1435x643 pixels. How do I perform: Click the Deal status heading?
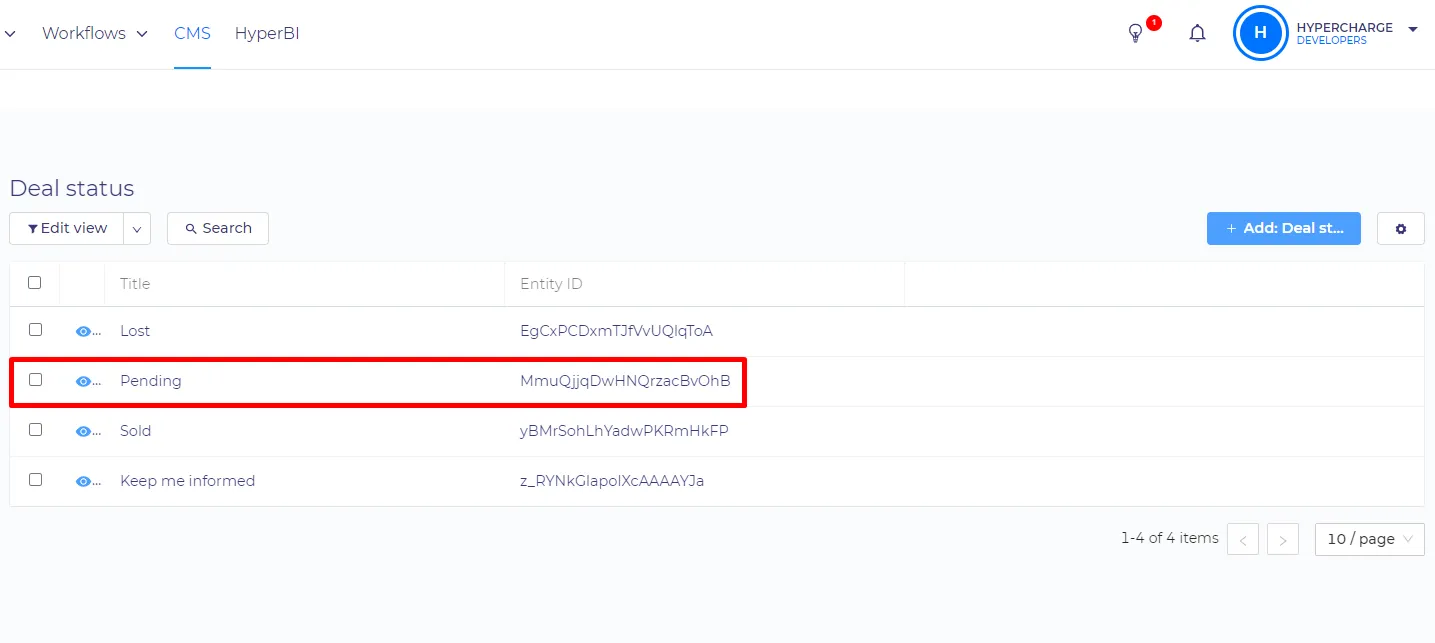72,188
